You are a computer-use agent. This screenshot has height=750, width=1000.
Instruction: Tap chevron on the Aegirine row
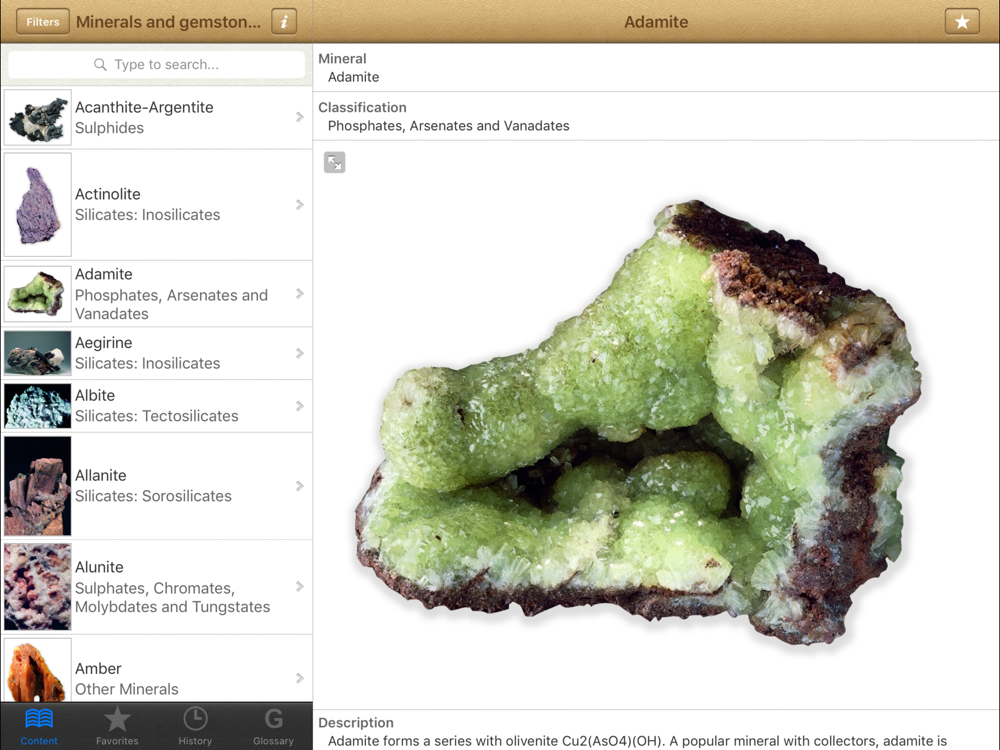300,353
